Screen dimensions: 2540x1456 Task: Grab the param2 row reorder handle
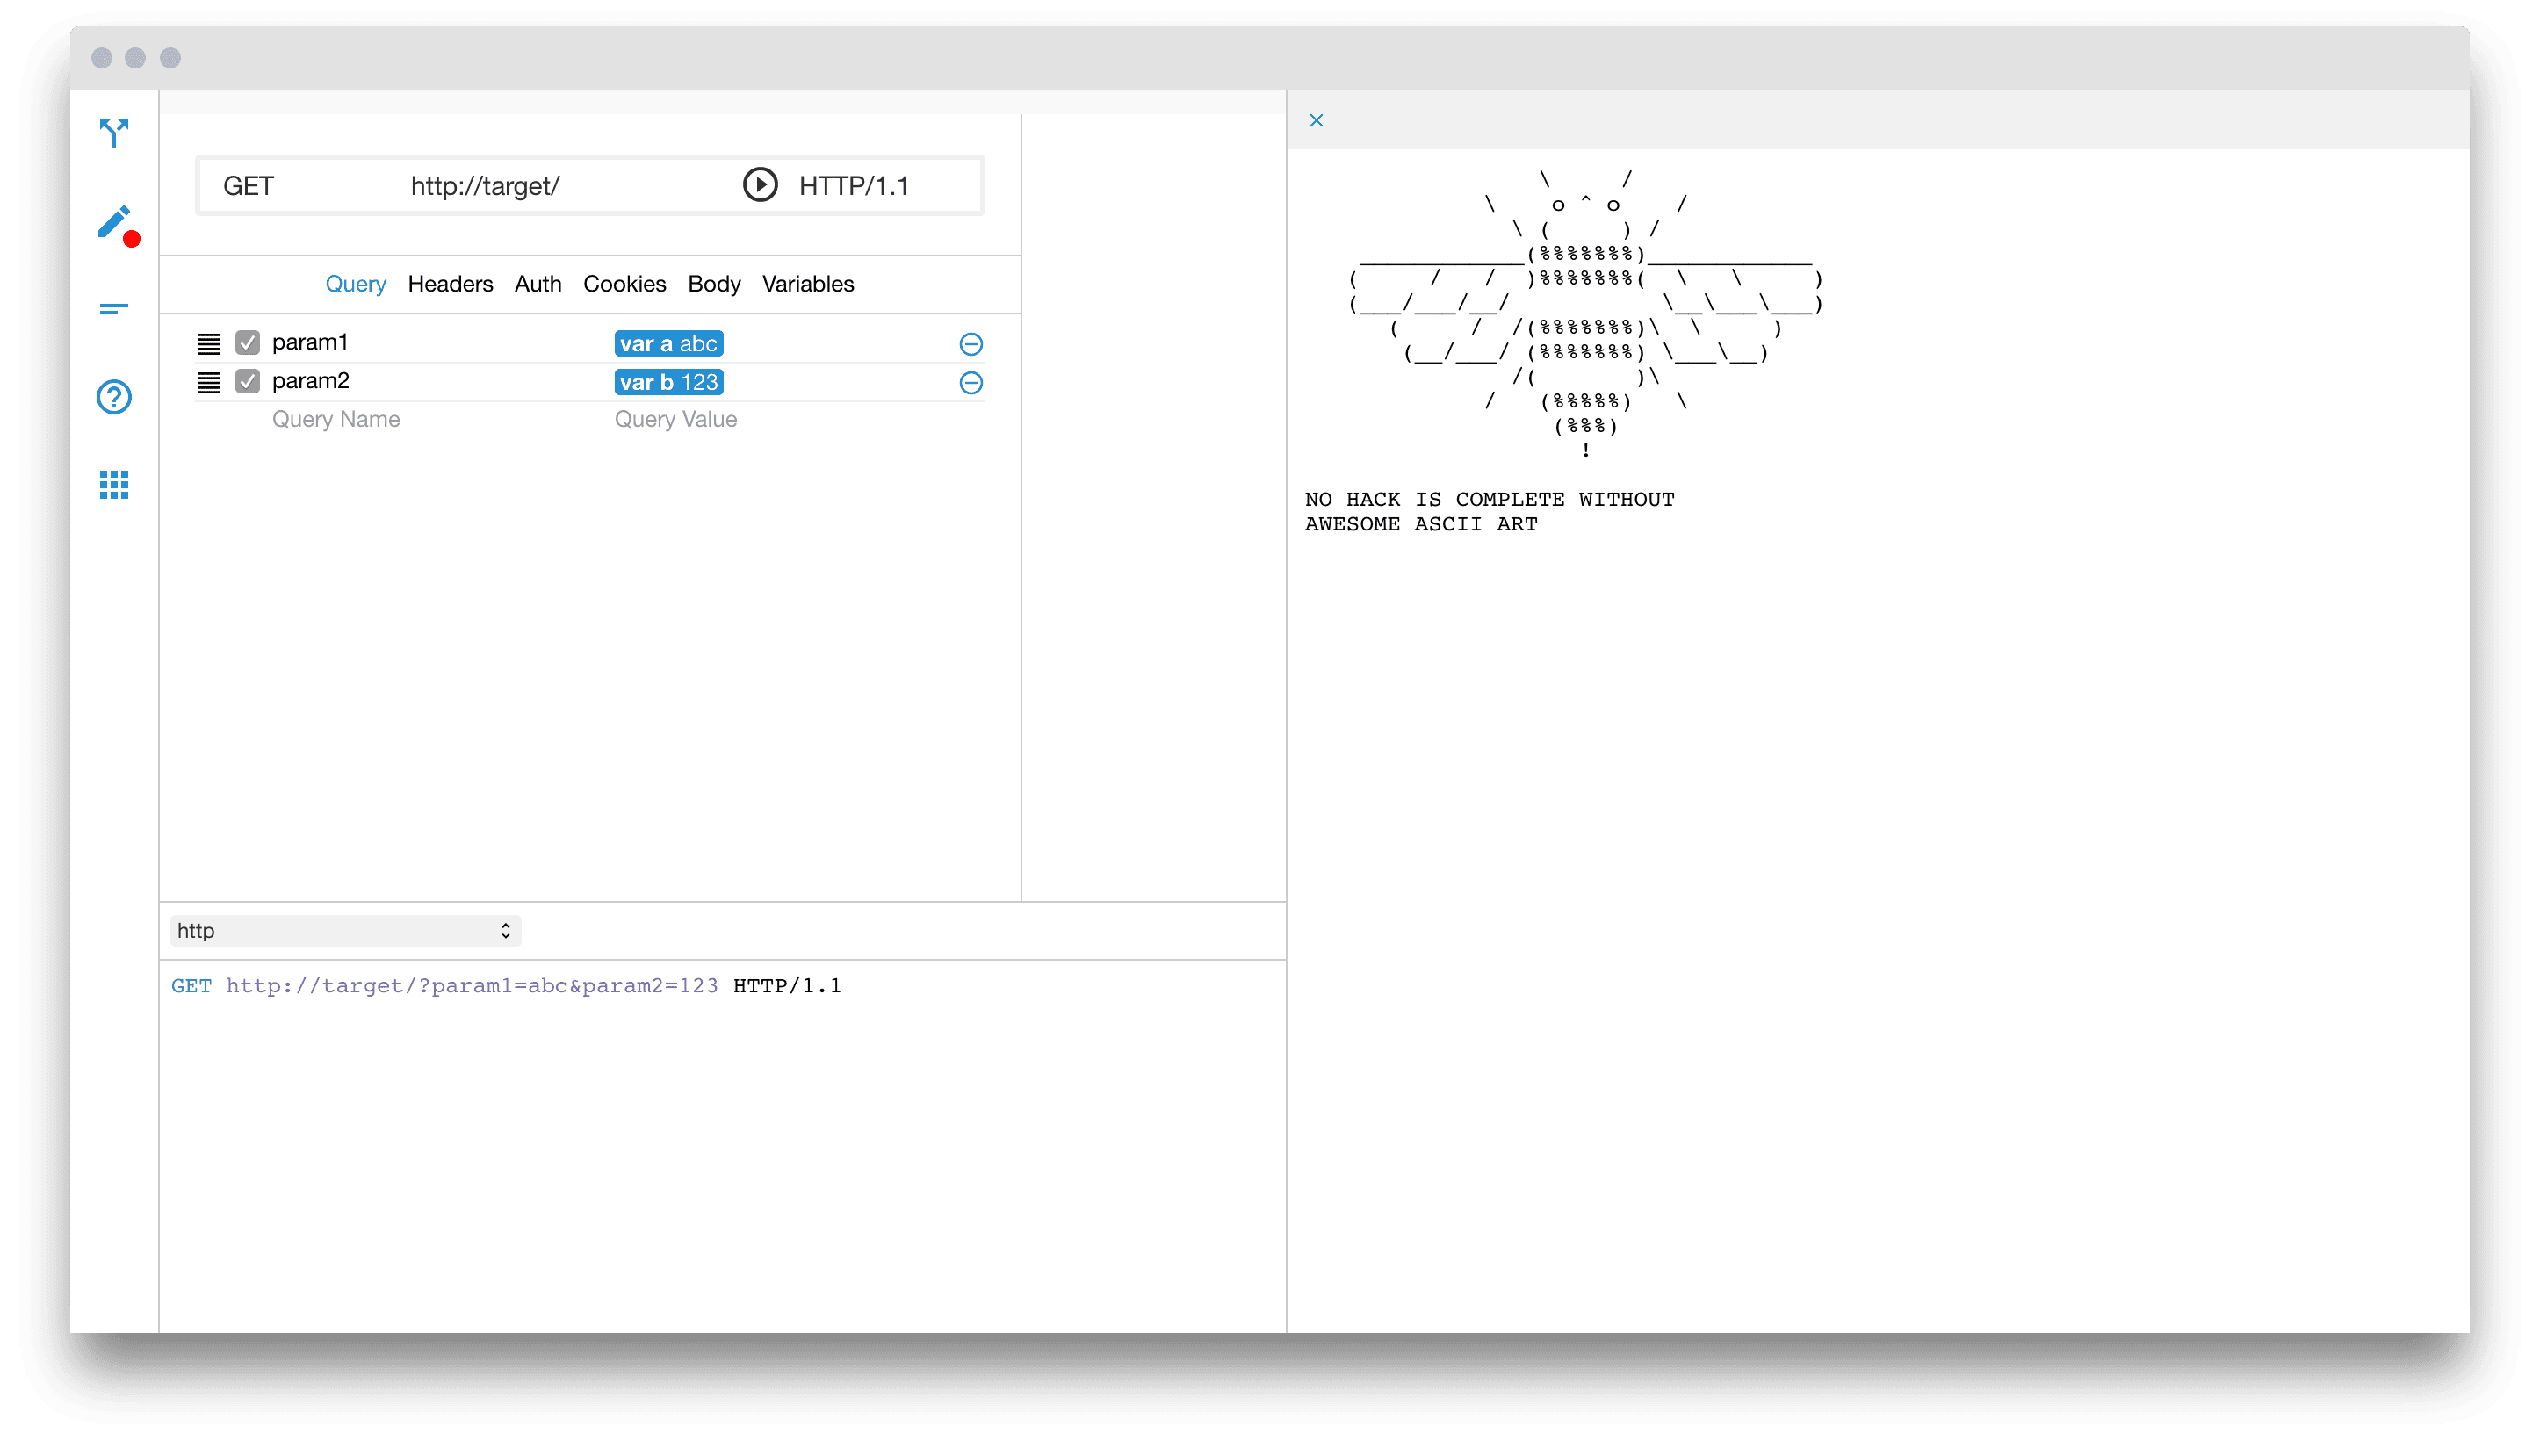tap(208, 383)
